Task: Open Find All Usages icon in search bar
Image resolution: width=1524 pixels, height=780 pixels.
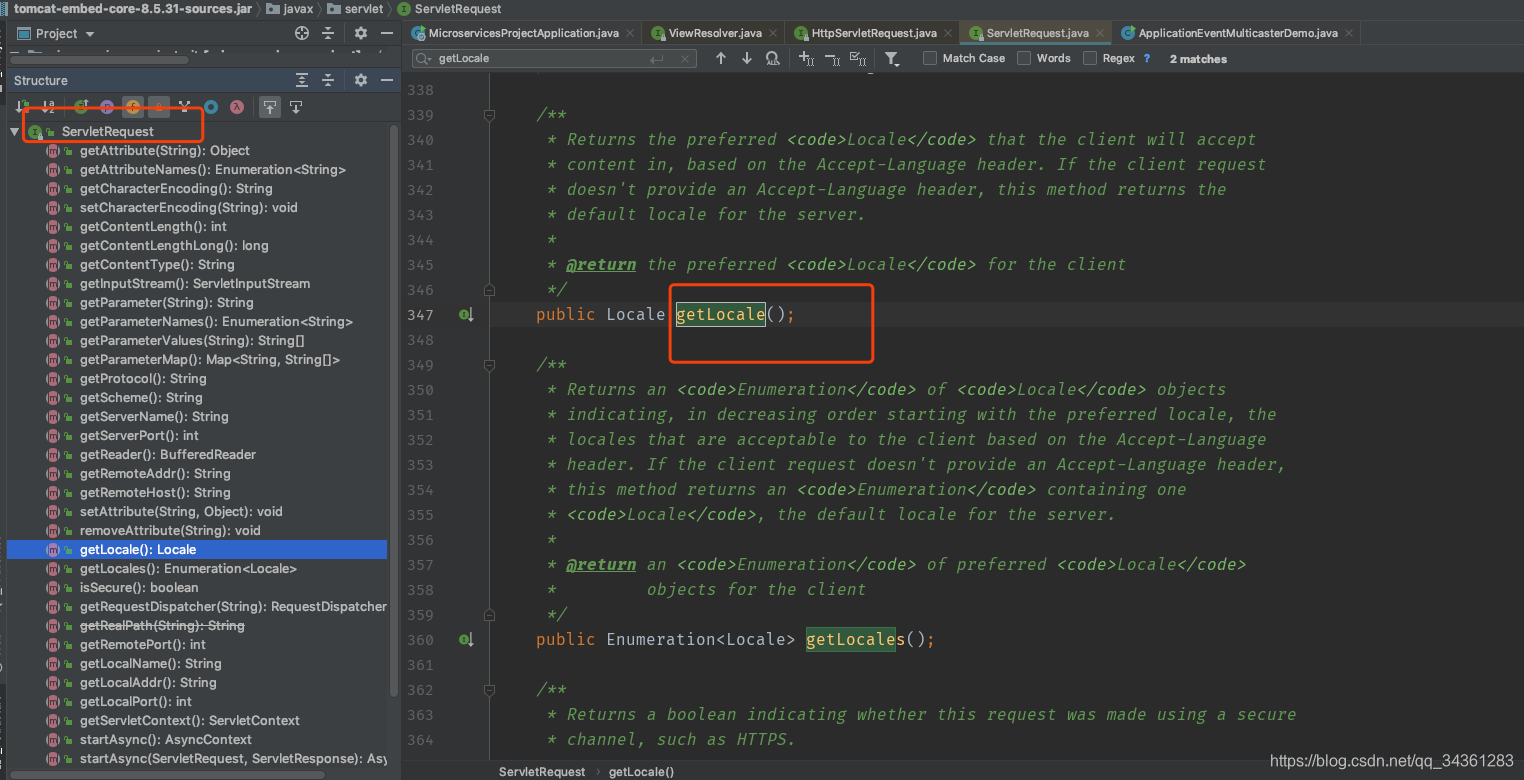Action: [x=772, y=58]
